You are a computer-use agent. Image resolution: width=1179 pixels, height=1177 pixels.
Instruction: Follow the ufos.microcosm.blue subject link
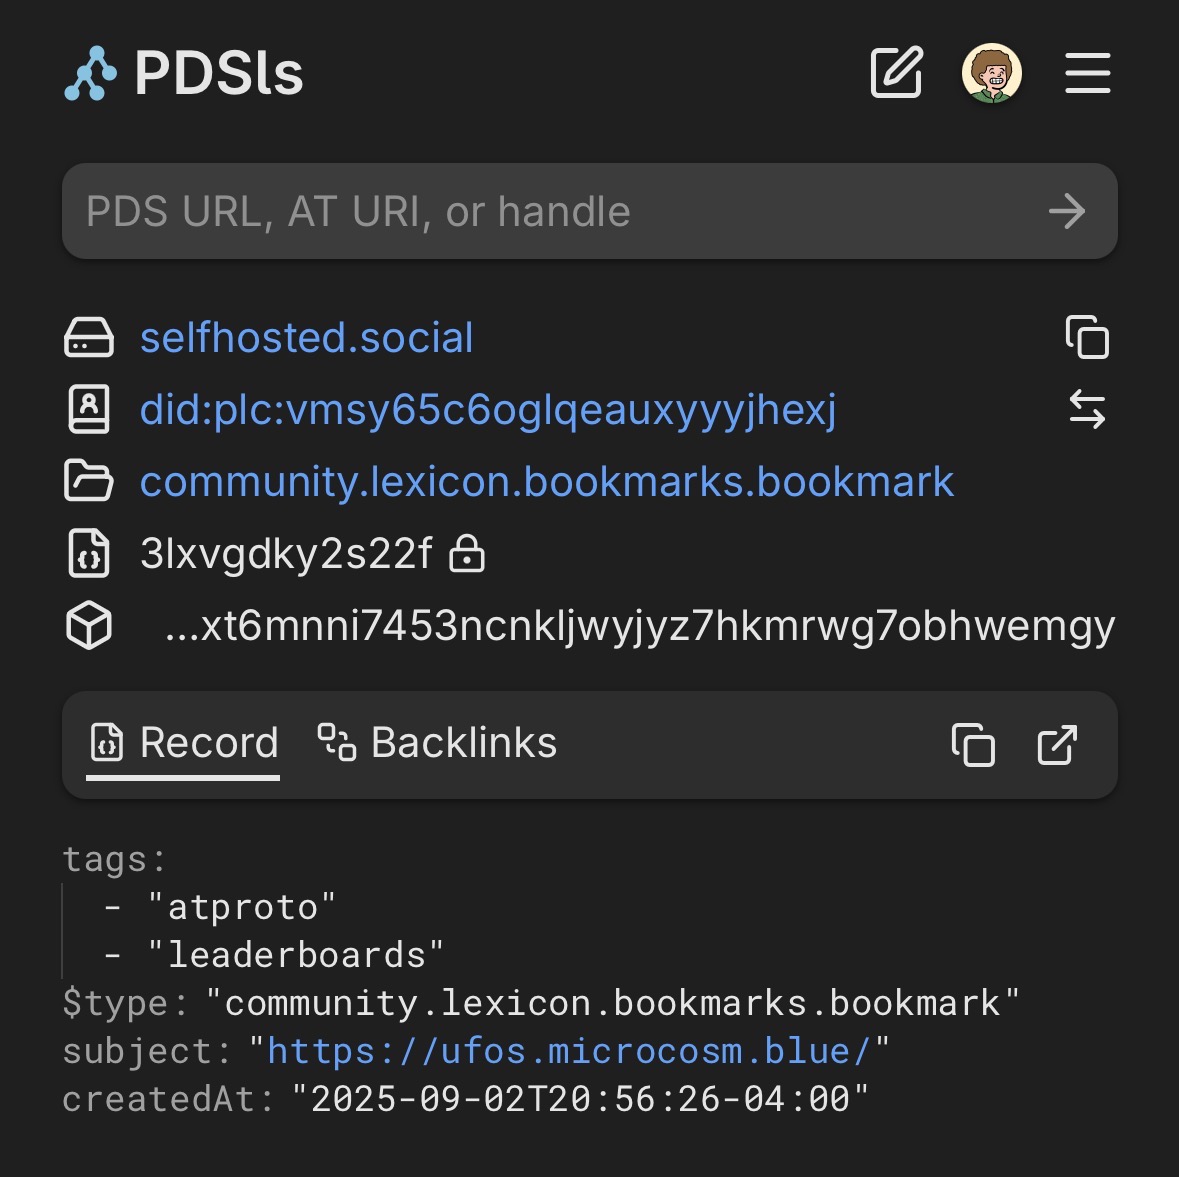click(x=569, y=1051)
